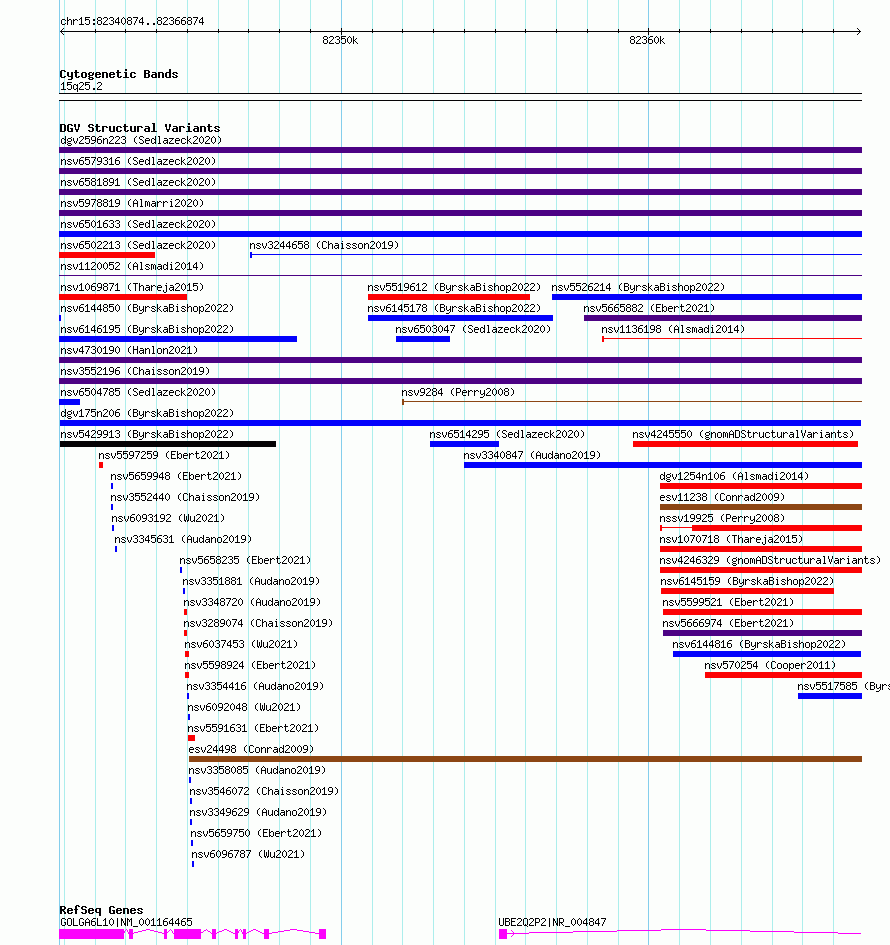The width and height of the screenshot is (890, 945).
Task: Click the nsv4730190 (Hanlon2021) label
Action: point(129,351)
